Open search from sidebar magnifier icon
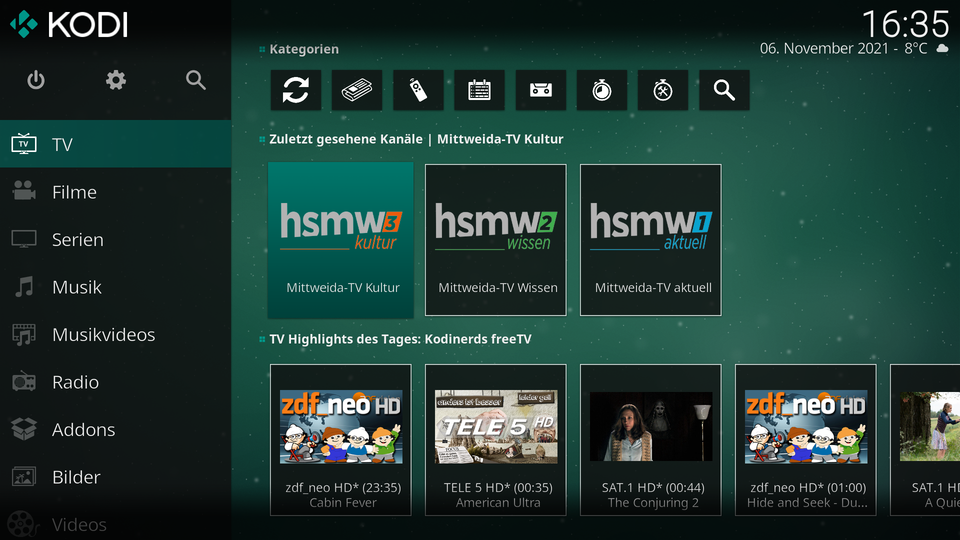The image size is (960, 540). pos(196,80)
